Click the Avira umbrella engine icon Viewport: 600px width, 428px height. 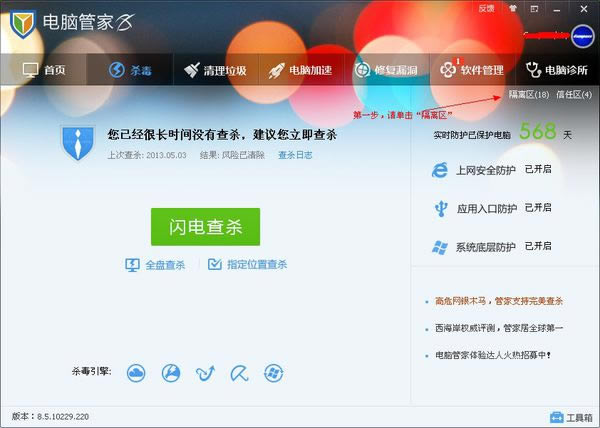[x=238, y=373]
